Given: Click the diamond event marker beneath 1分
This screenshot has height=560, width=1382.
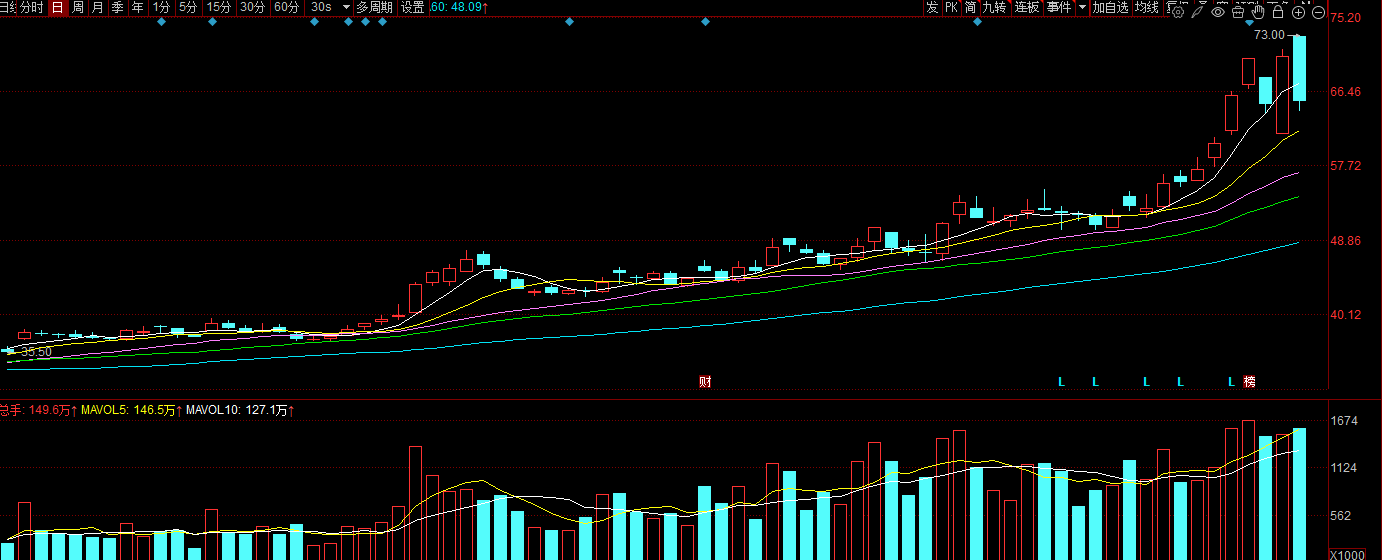Looking at the screenshot, I should [161, 22].
